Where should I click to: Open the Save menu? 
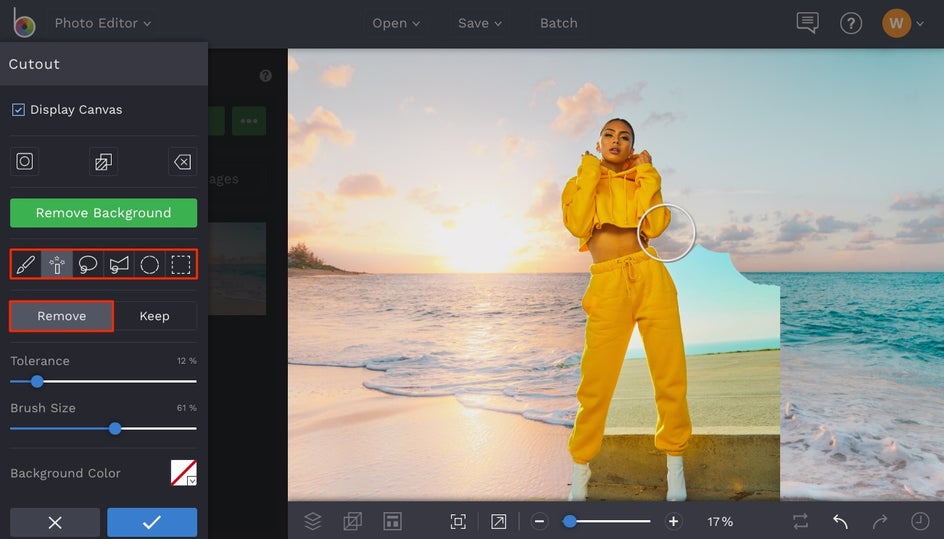click(480, 23)
